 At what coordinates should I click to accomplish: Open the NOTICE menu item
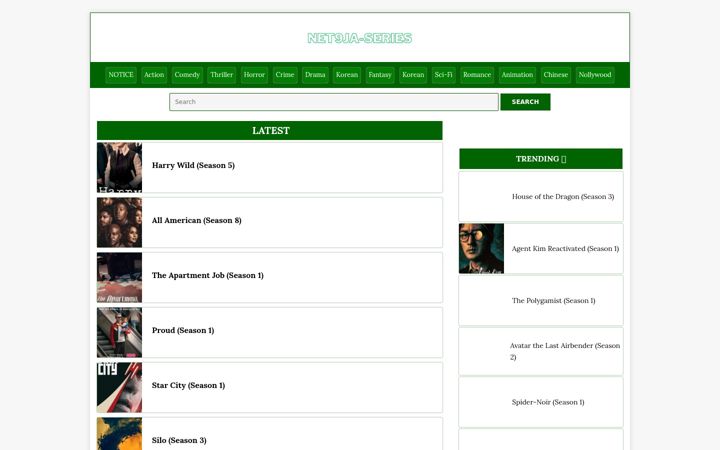(x=121, y=75)
